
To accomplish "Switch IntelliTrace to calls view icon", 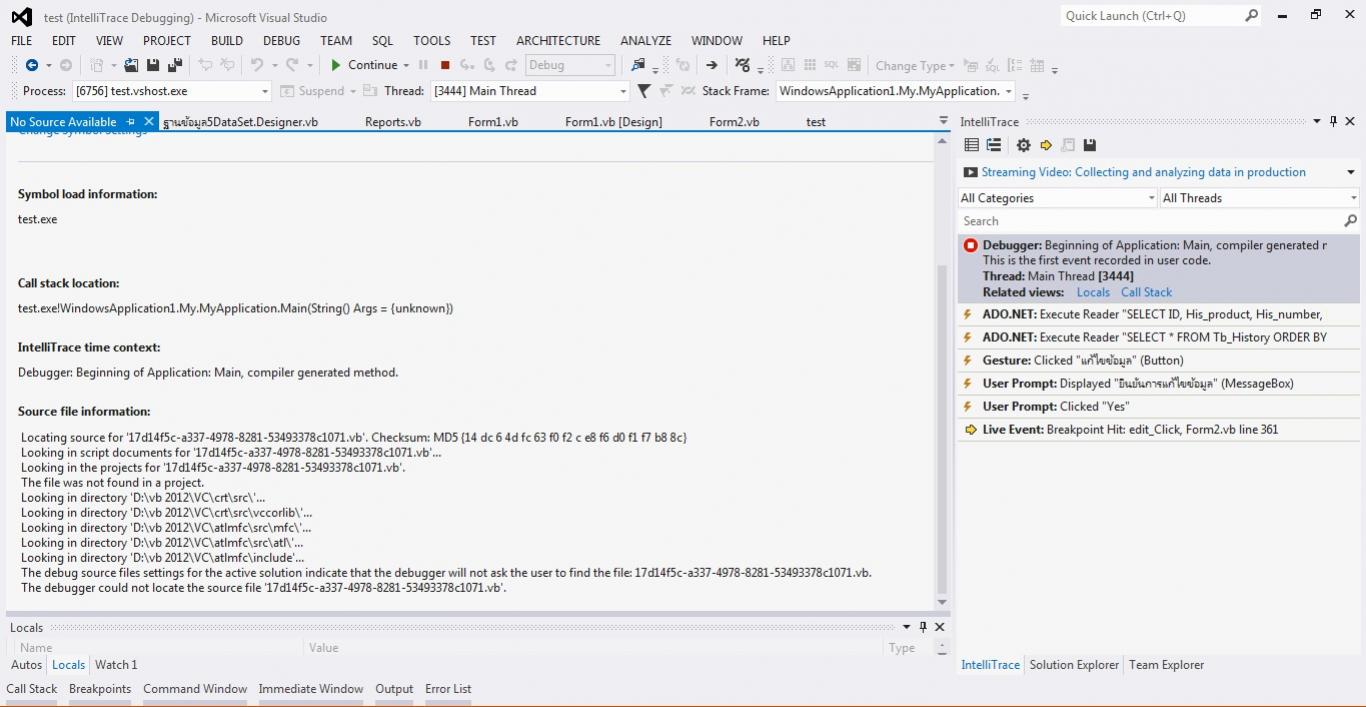I will 994,145.
